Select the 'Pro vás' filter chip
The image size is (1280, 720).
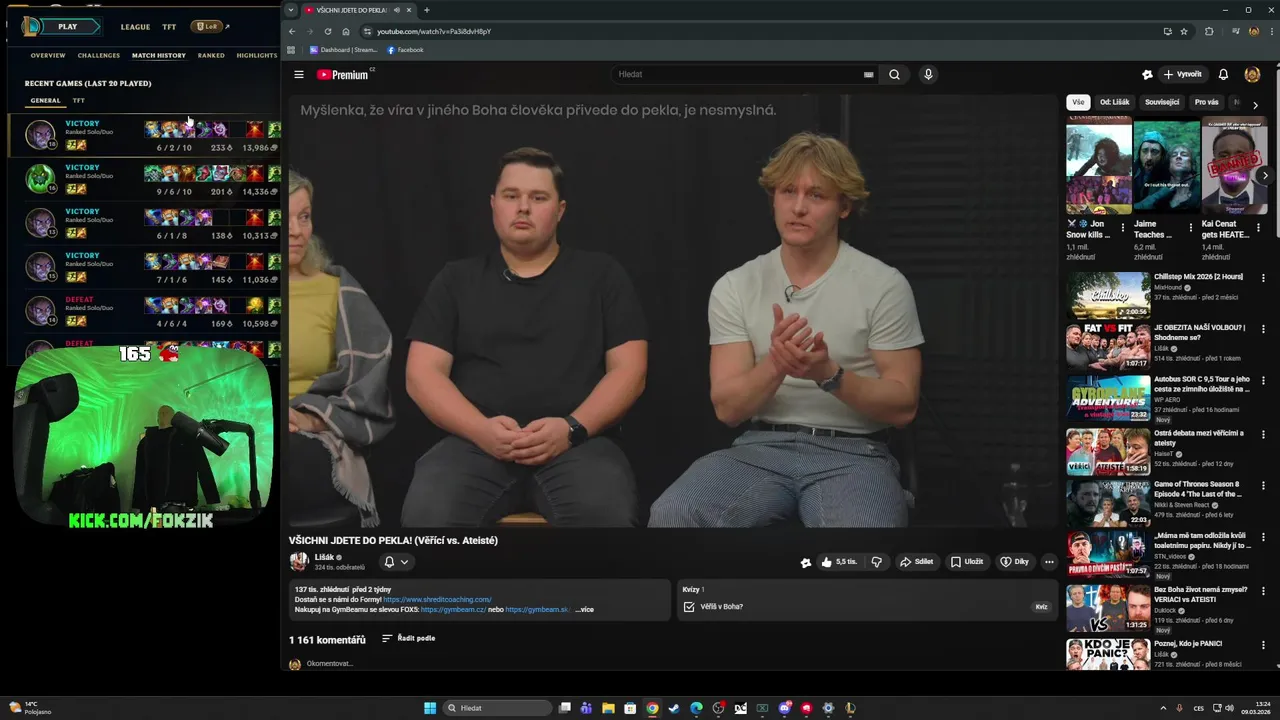[1207, 102]
